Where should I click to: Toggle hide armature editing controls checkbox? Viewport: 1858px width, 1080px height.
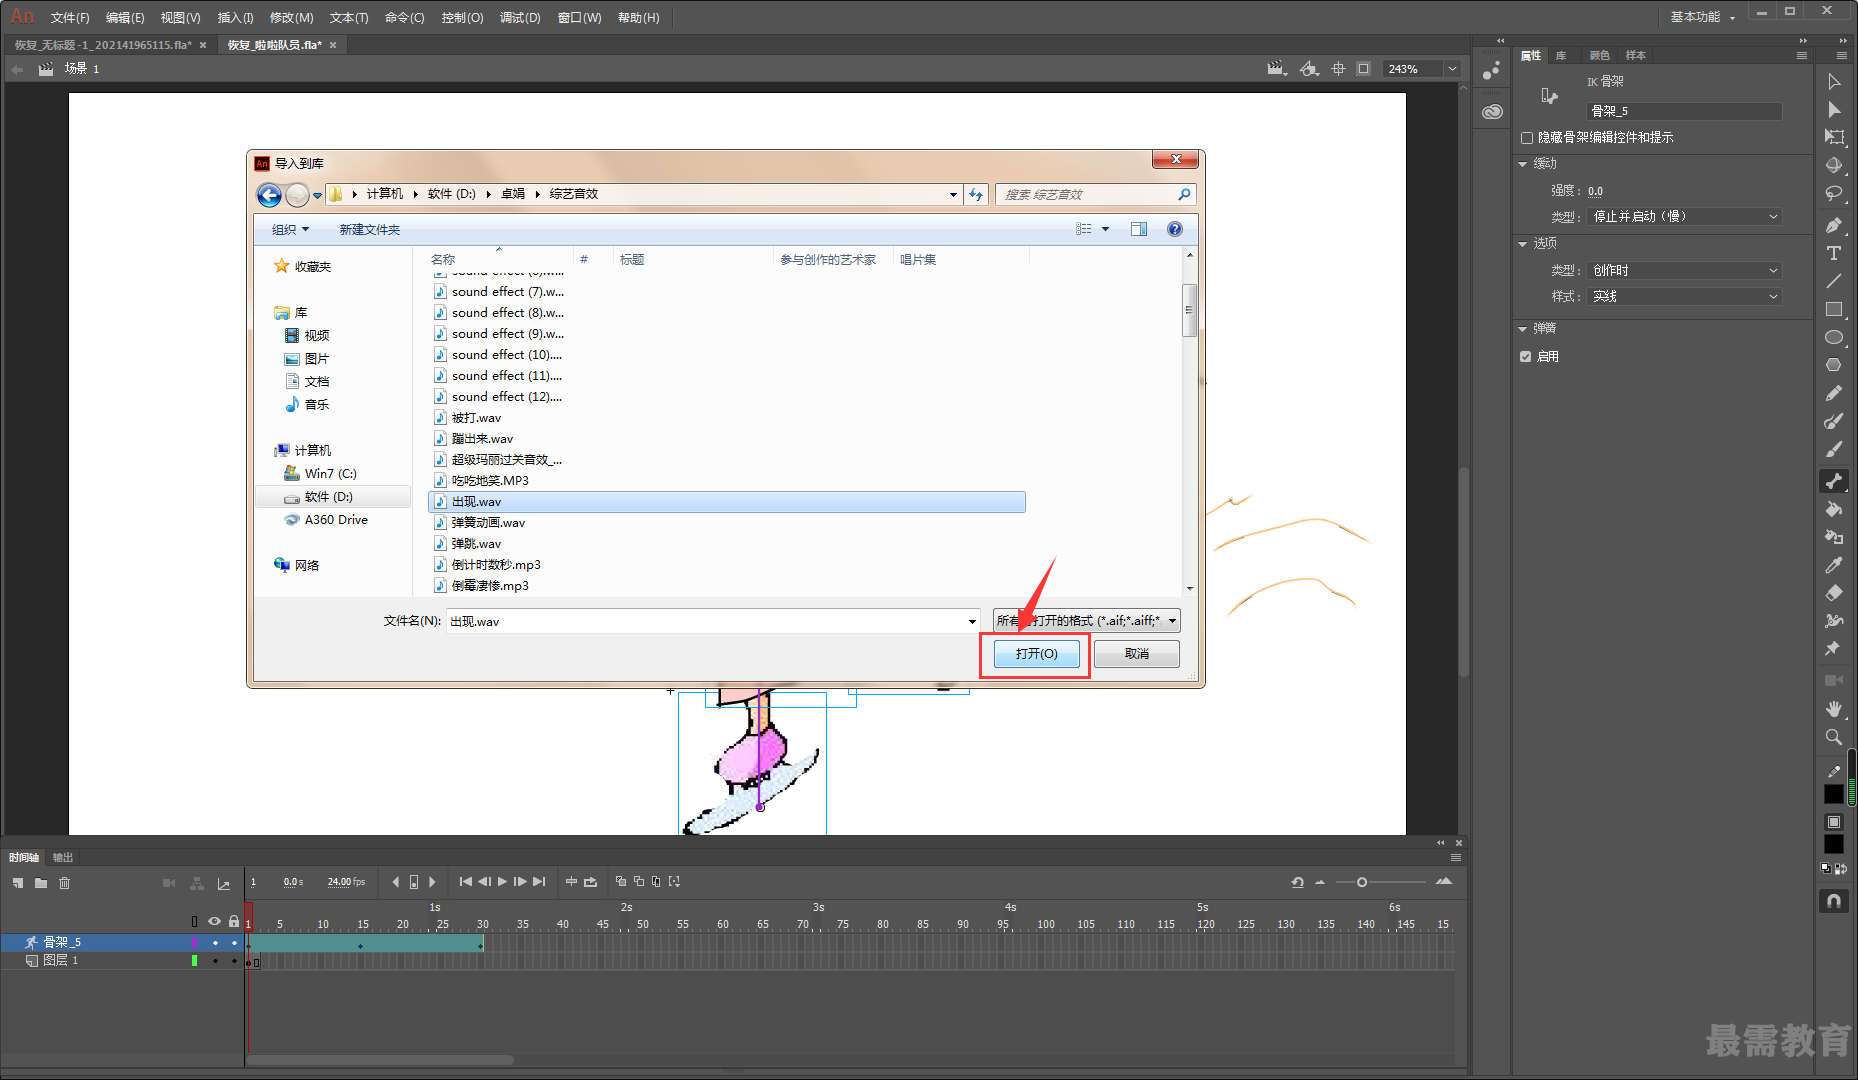[x=1527, y=138]
